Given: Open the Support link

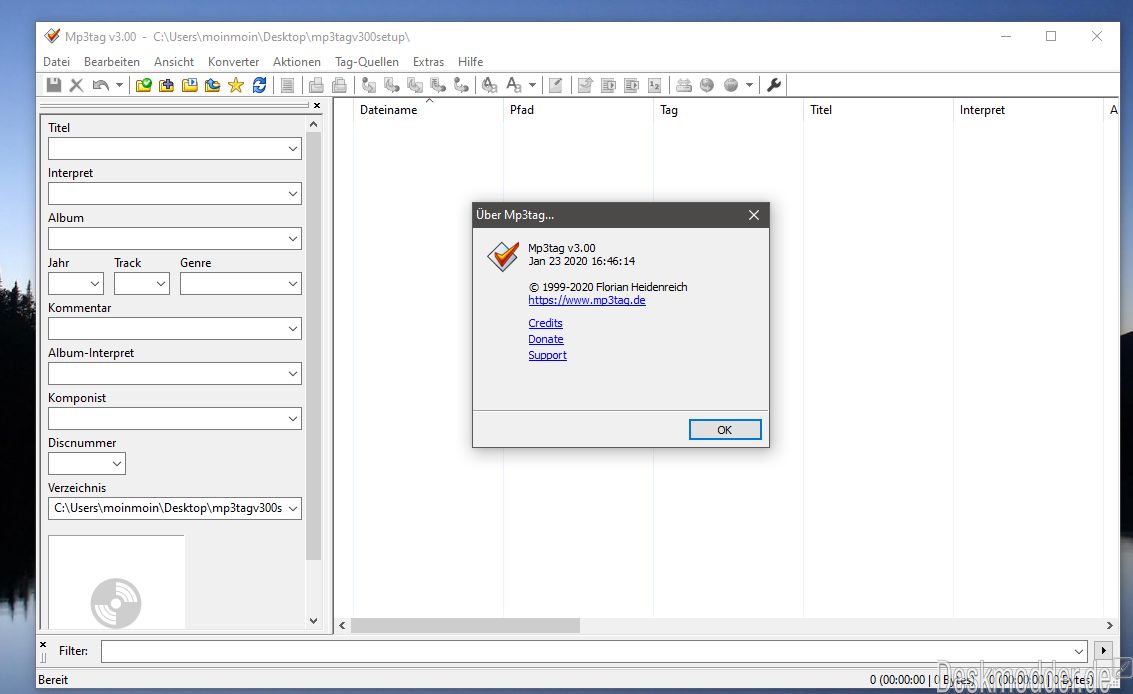Looking at the screenshot, I should (x=548, y=355).
